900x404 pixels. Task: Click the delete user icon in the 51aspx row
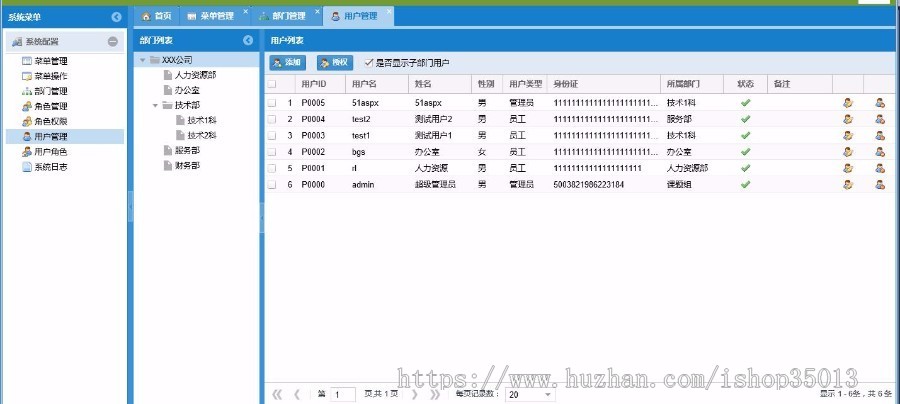click(x=880, y=103)
